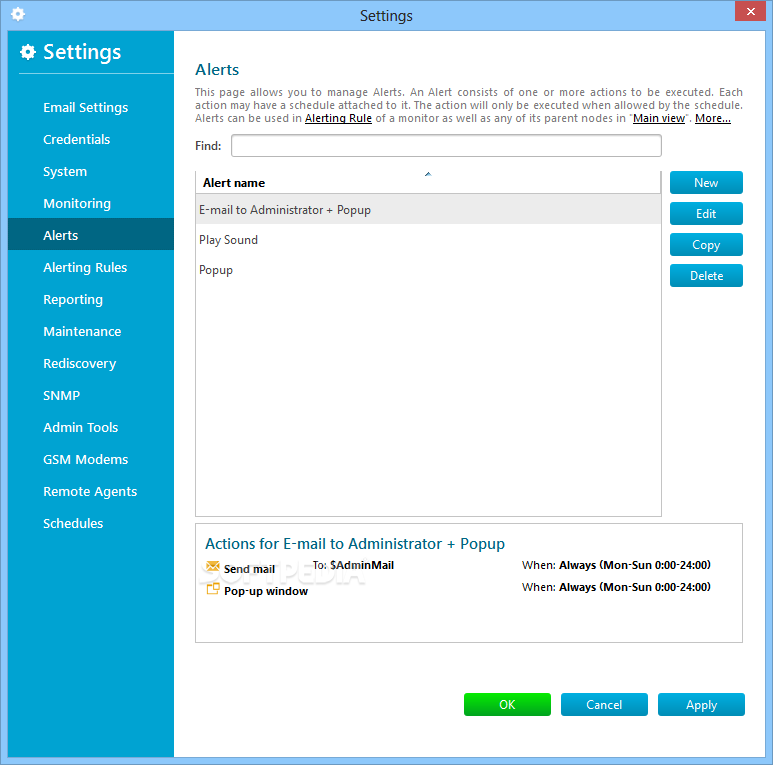This screenshot has width=773, height=765.
Task: Click the Settings gear icon in sidebar header
Action: tap(28, 52)
